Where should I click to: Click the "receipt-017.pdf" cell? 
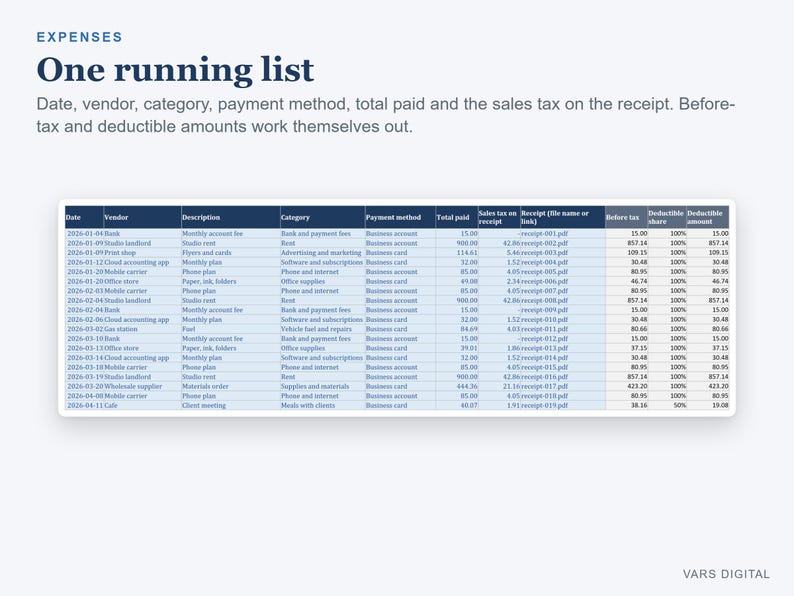pyautogui.click(x=563, y=386)
